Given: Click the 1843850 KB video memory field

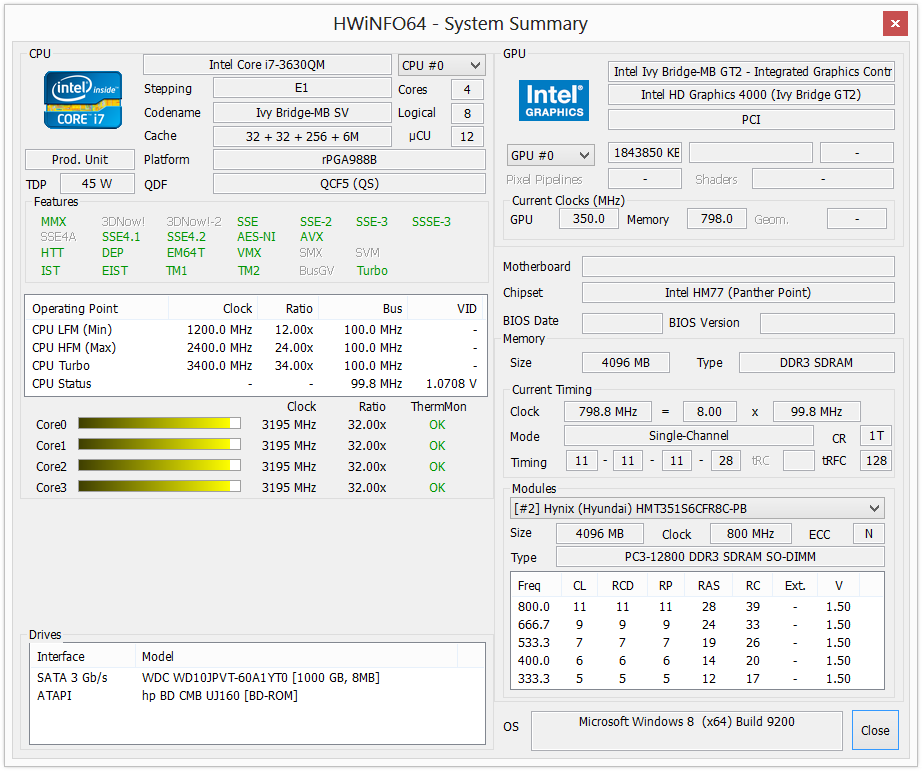Looking at the screenshot, I should 645,153.
